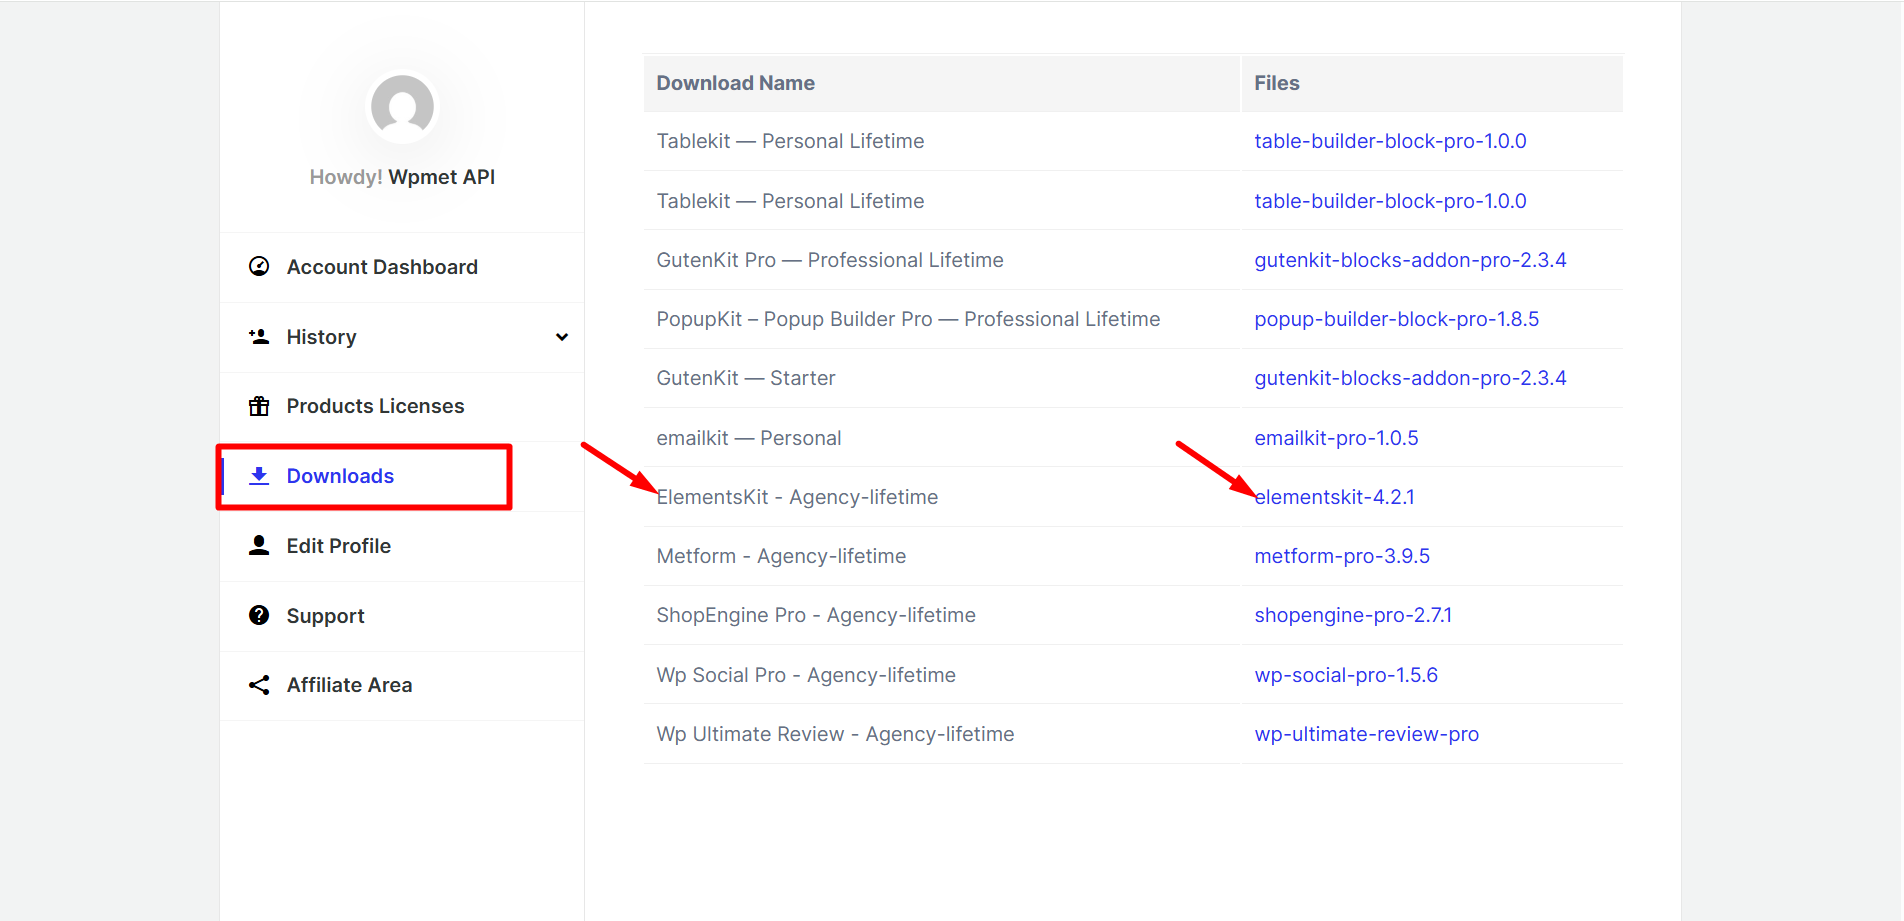The image size is (1904, 921).
Task: Click the Support question mark icon
Action: pos(259,615)
